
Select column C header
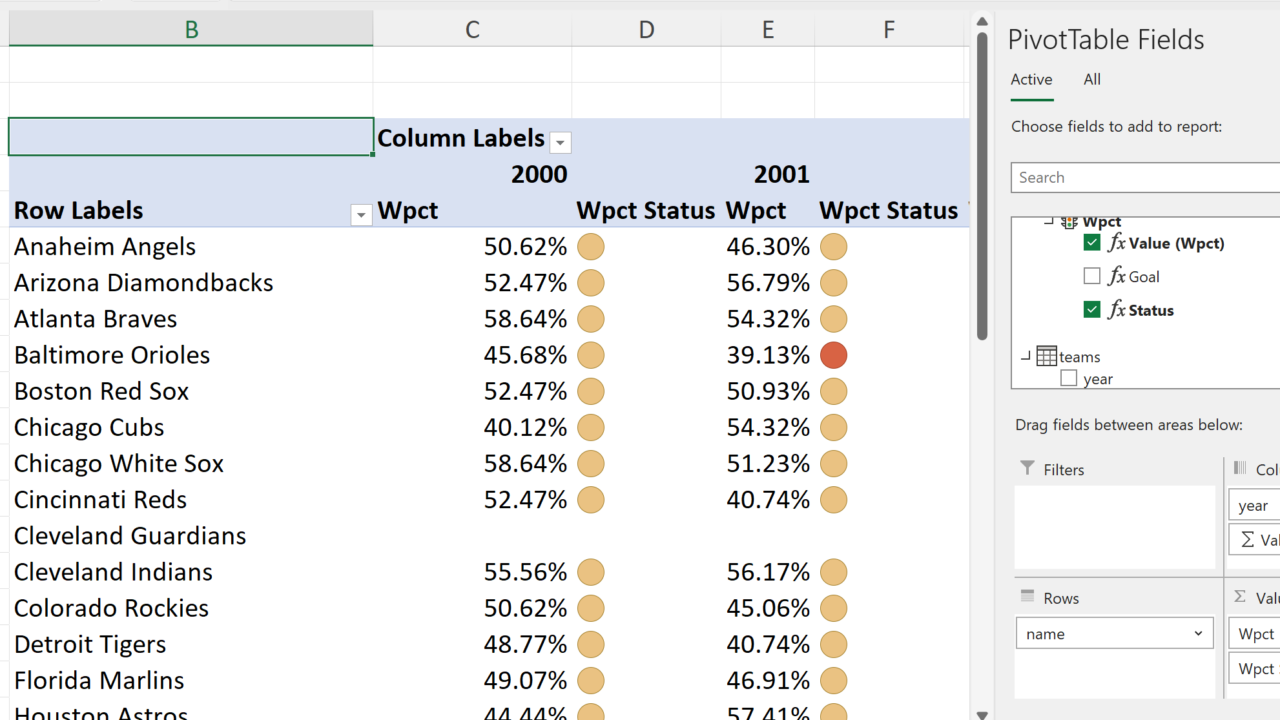(x=472, y=30)
